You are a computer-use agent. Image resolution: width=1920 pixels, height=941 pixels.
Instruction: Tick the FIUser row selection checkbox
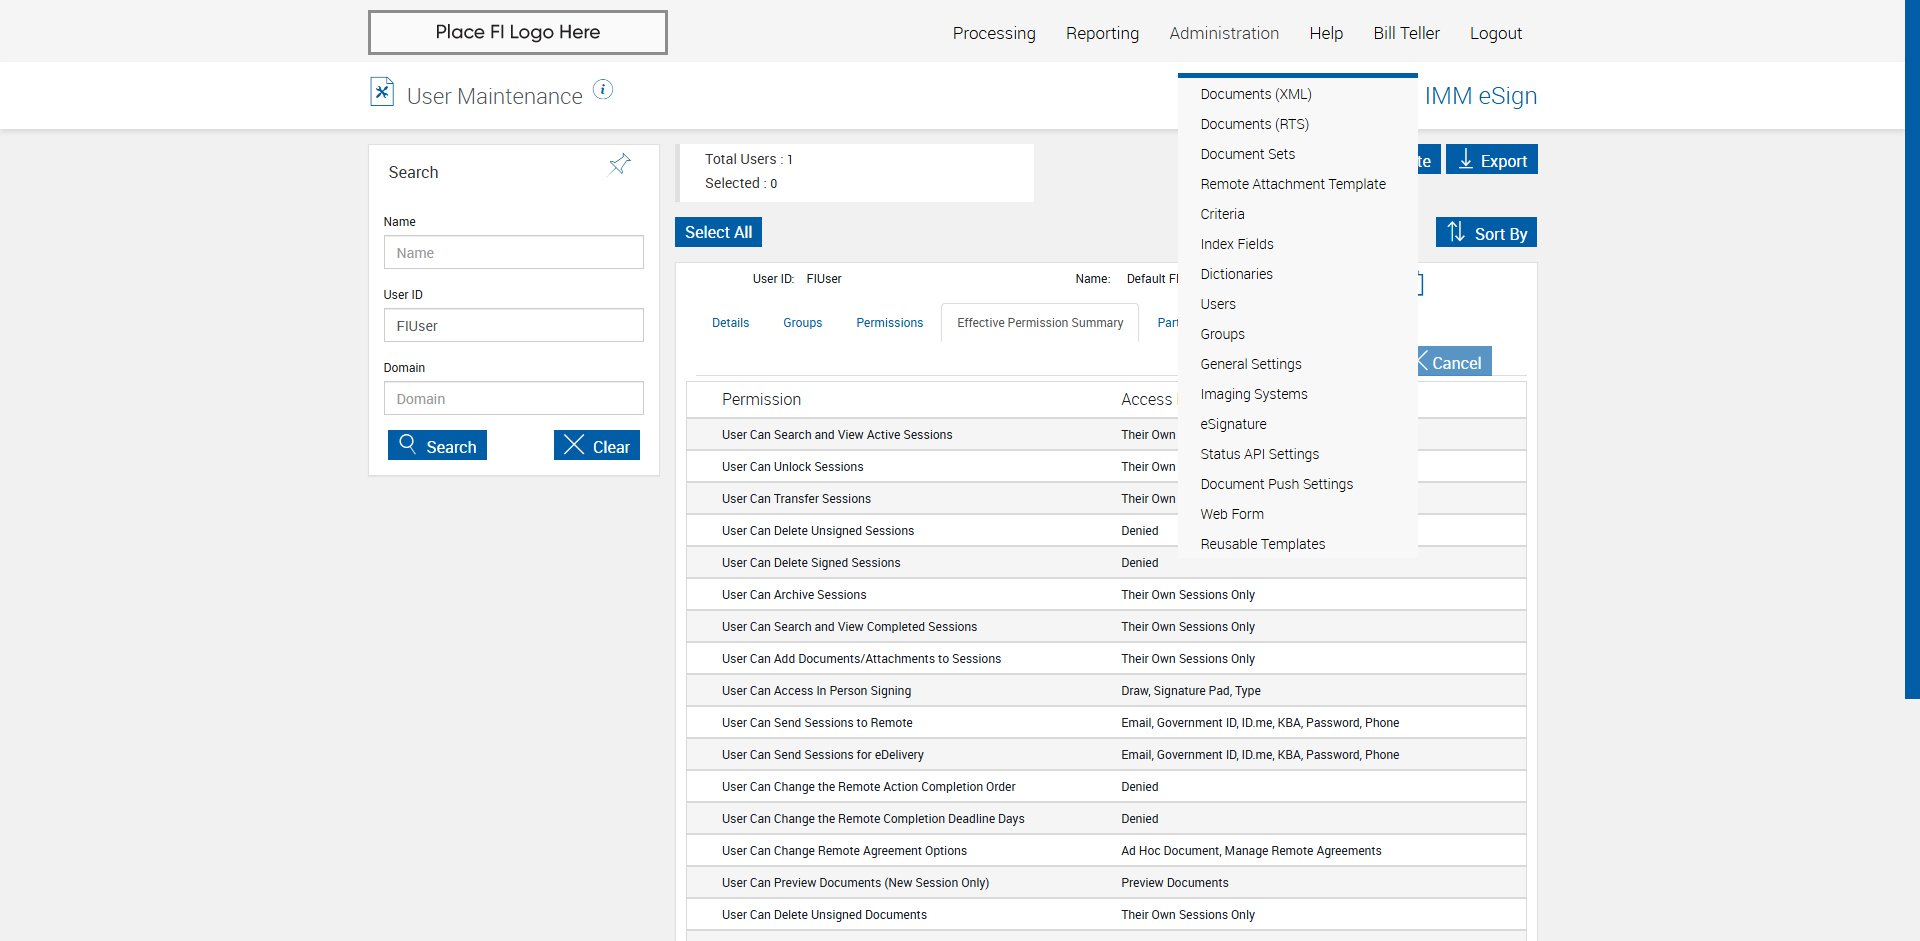1420,284
